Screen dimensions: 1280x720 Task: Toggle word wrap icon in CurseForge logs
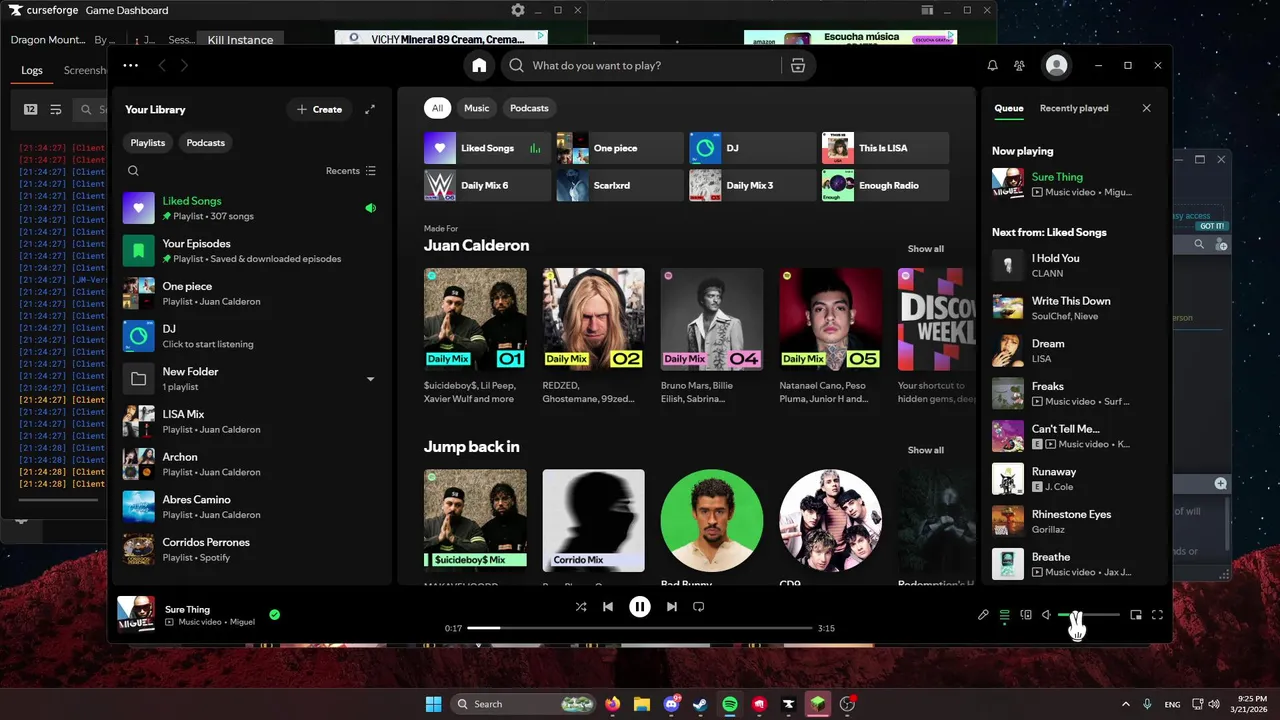coord(56,109)
